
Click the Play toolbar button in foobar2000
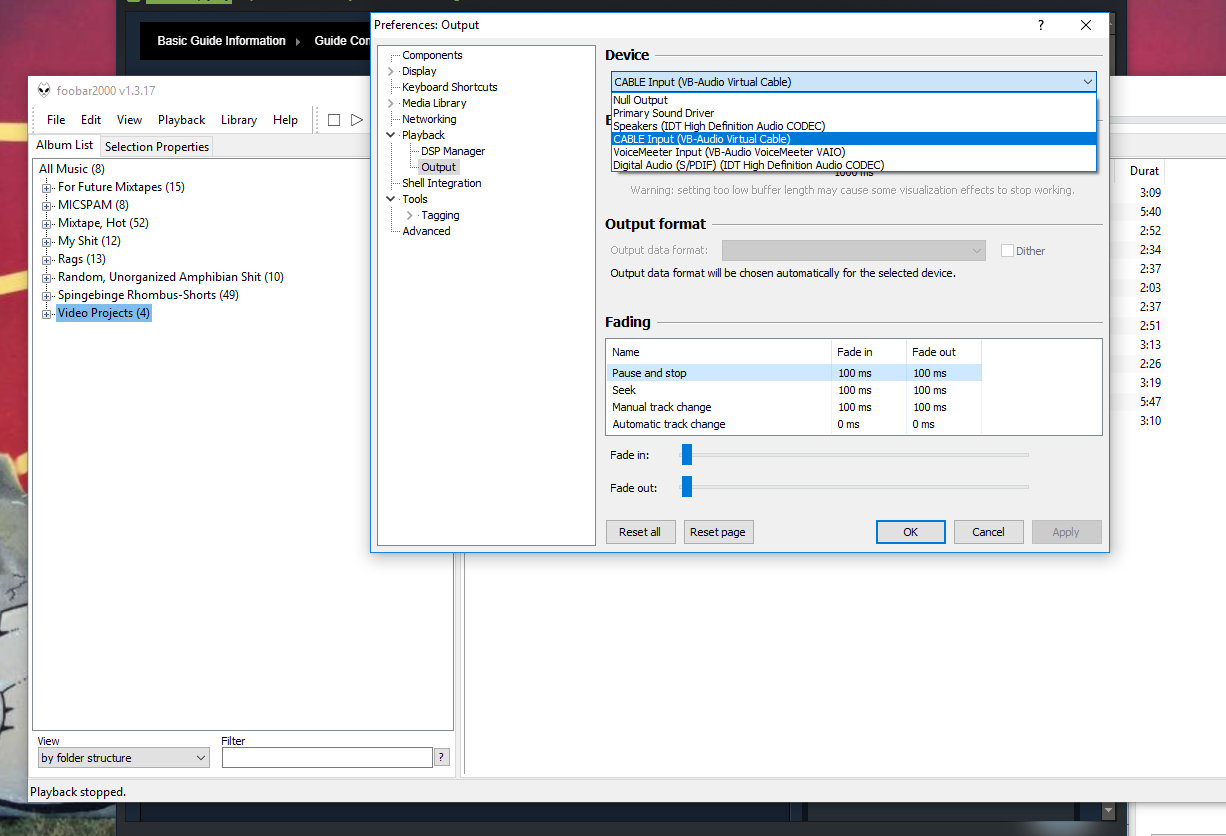pos(357,120)
